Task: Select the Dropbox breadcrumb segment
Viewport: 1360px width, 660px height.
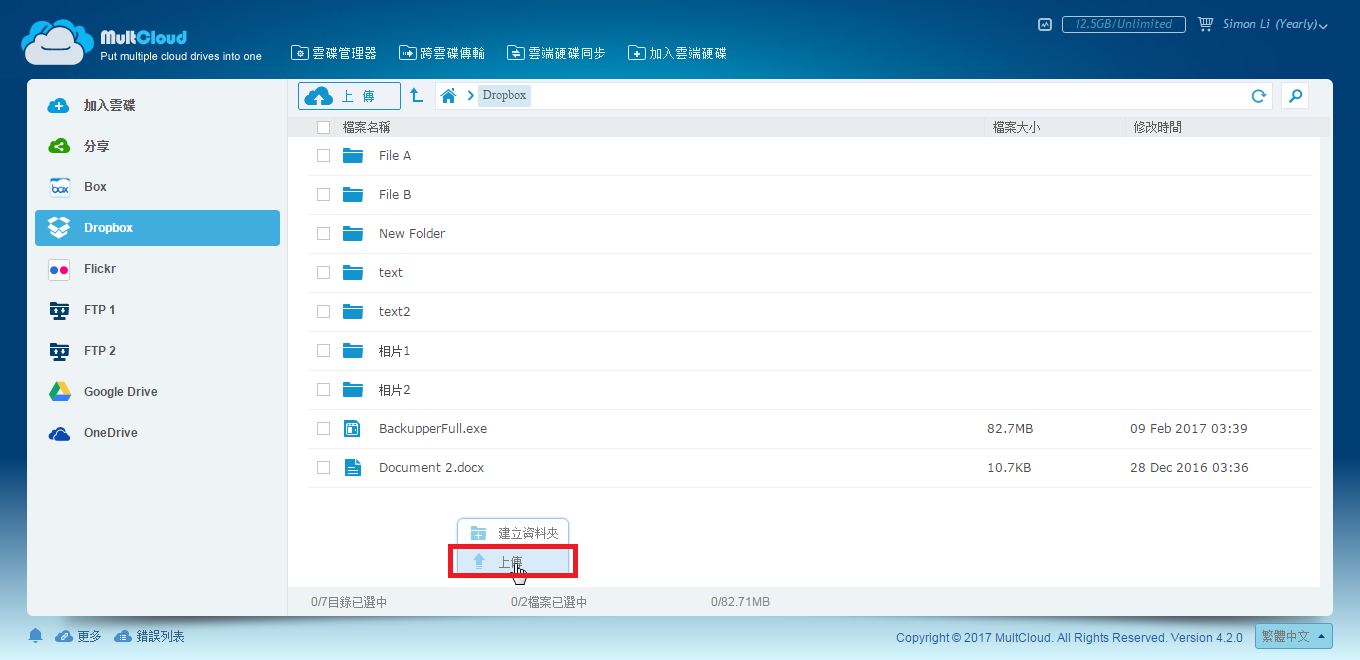Action: pyautogui.click(x=504, y=96)
